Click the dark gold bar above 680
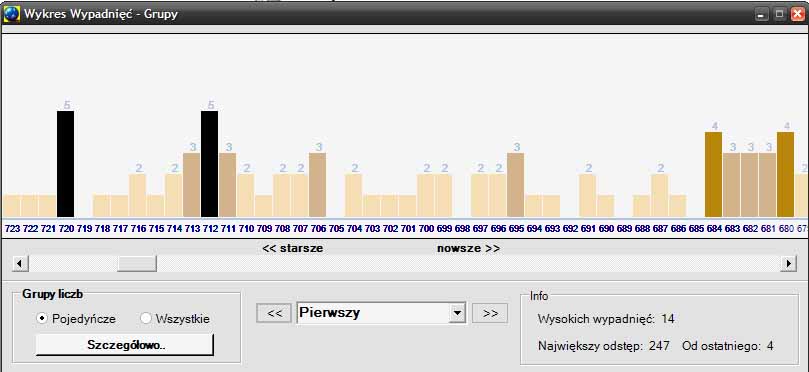Image resolution: width=809 pixels, height=372 pixels. [785, 174]
